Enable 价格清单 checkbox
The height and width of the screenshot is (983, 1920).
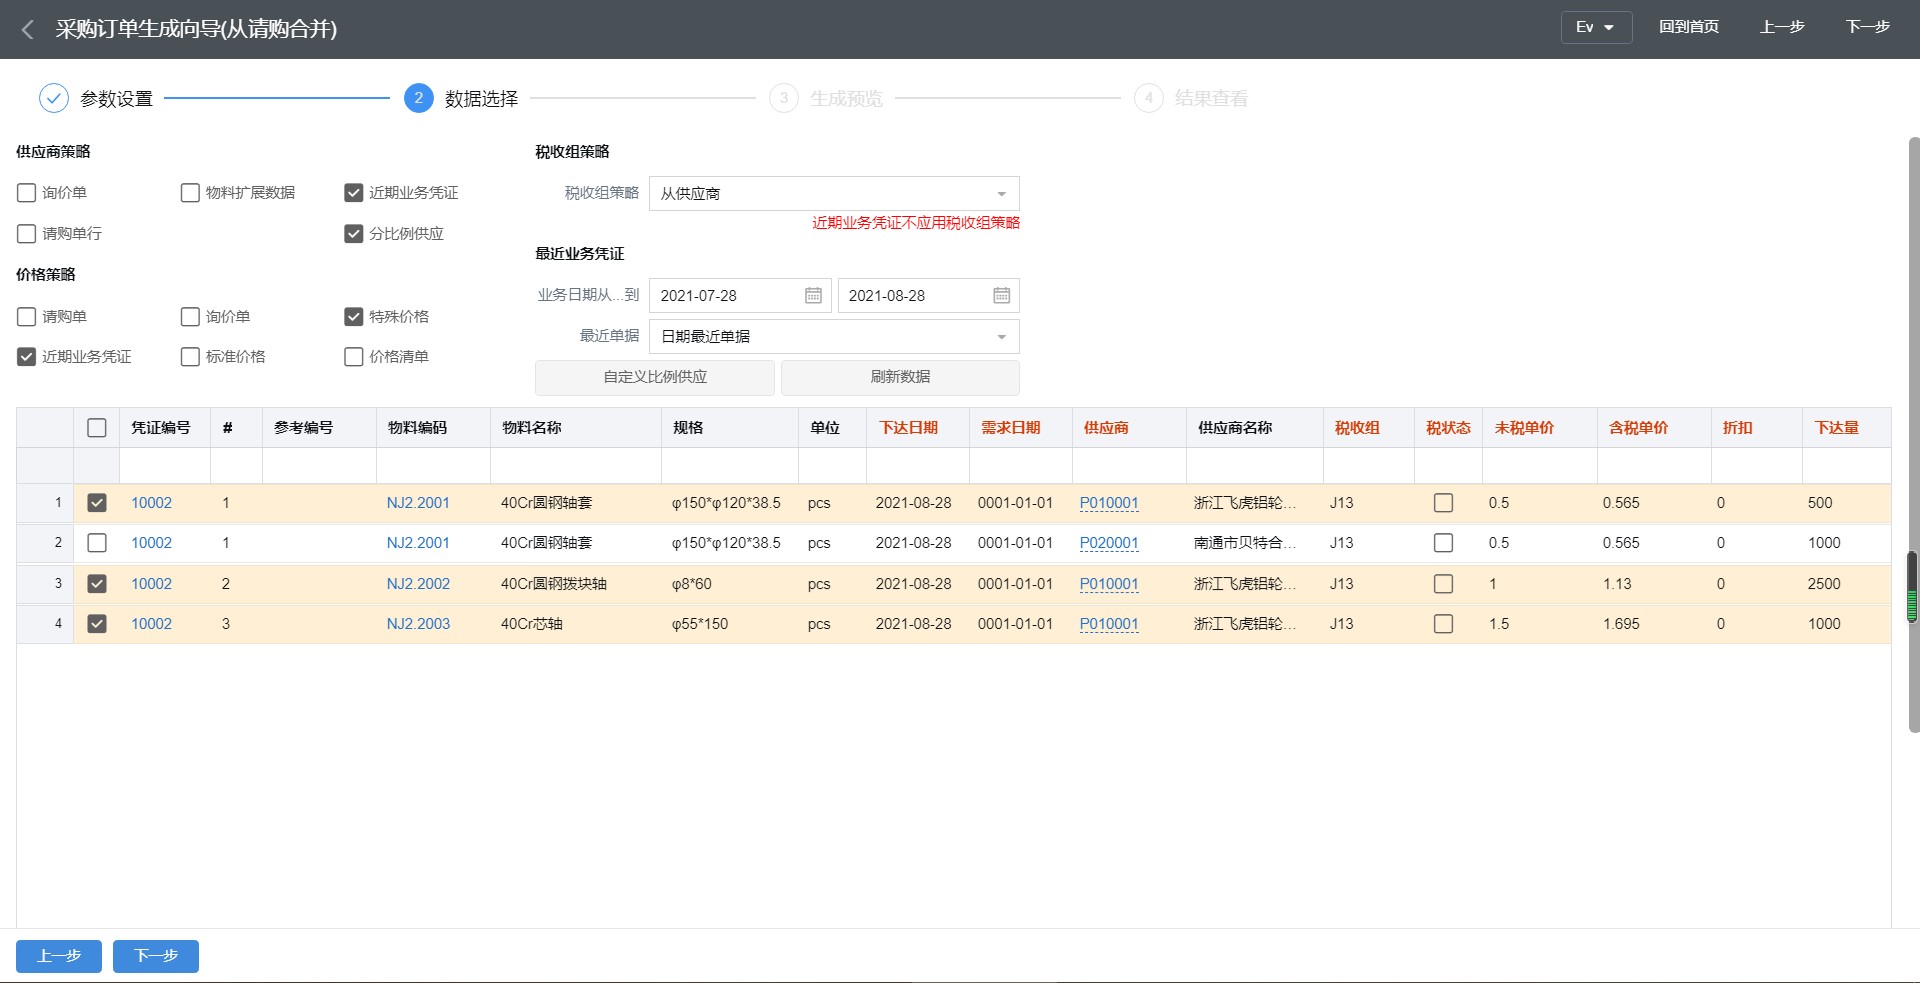pyautogui.click(x=354, y=357)
